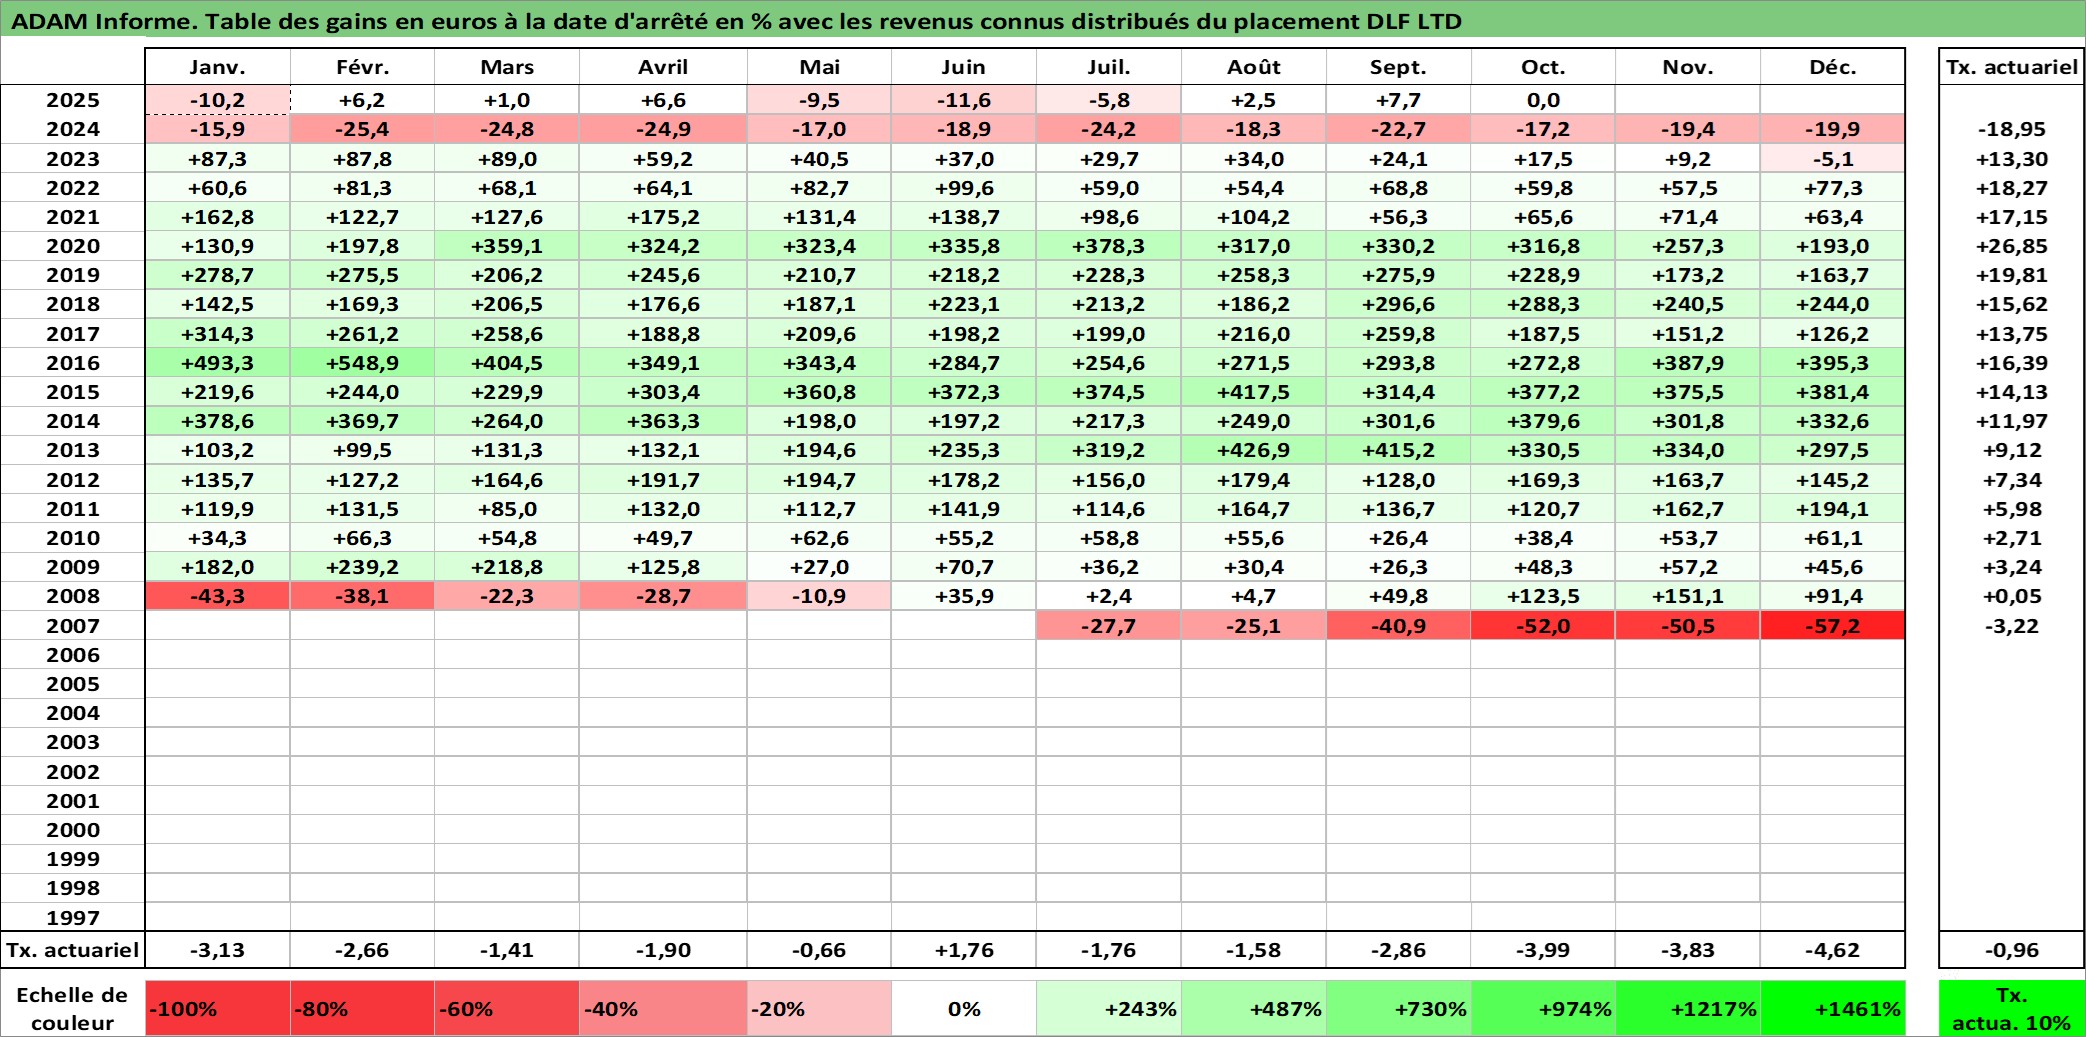Image resolution: width=2086 pixels, height=1037 pixels.
Task: Select the 2007 row label
Action: coord(73,626)
